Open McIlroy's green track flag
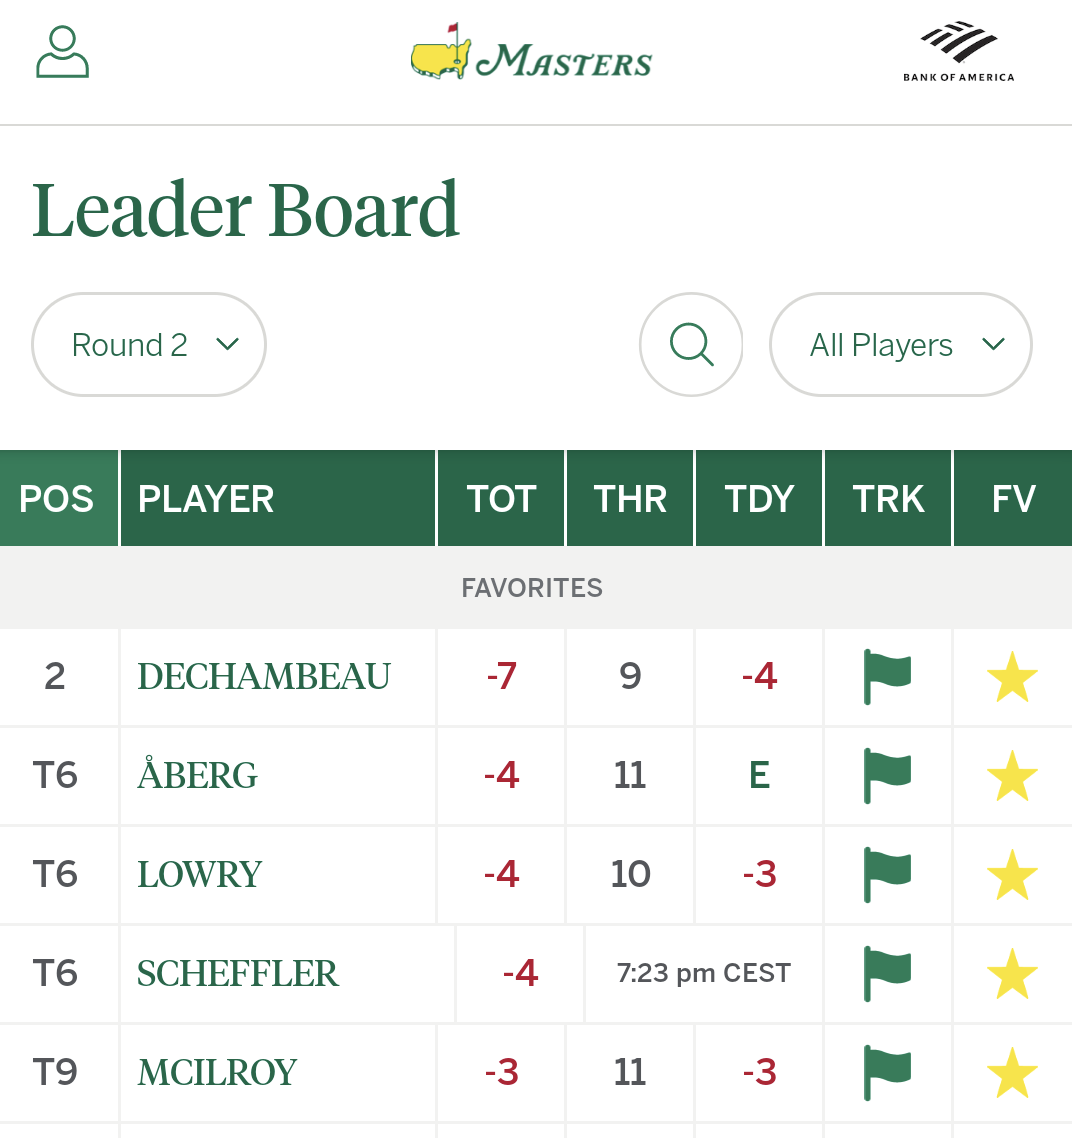The image size is (1072, 1138). [x=887, y=1072]
